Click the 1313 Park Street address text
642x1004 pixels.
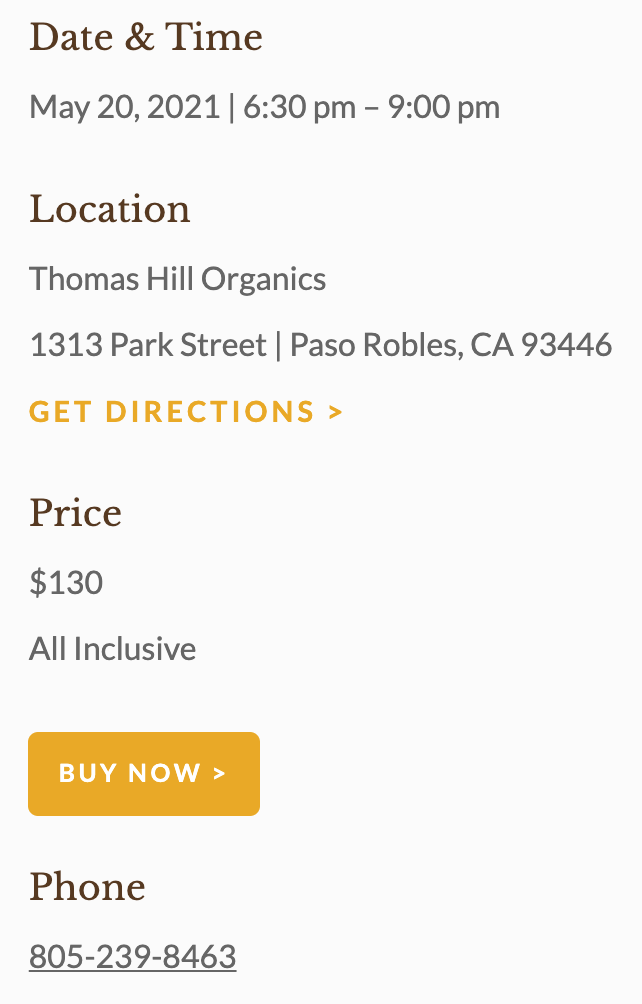pyautogui.click(x=148, y=345)
